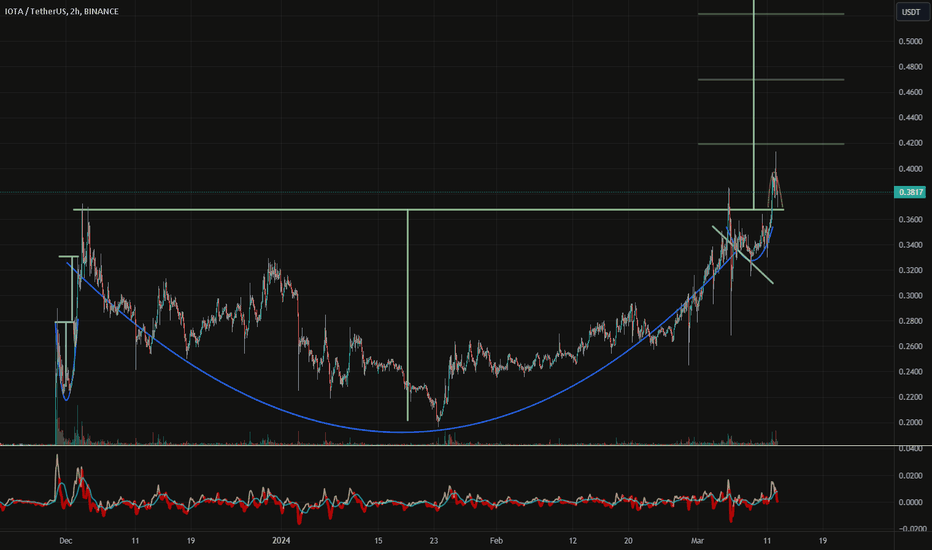Click the 0.0200 indicator scale label
This screenshot has width=932, height=550.
tap(911, 476)
